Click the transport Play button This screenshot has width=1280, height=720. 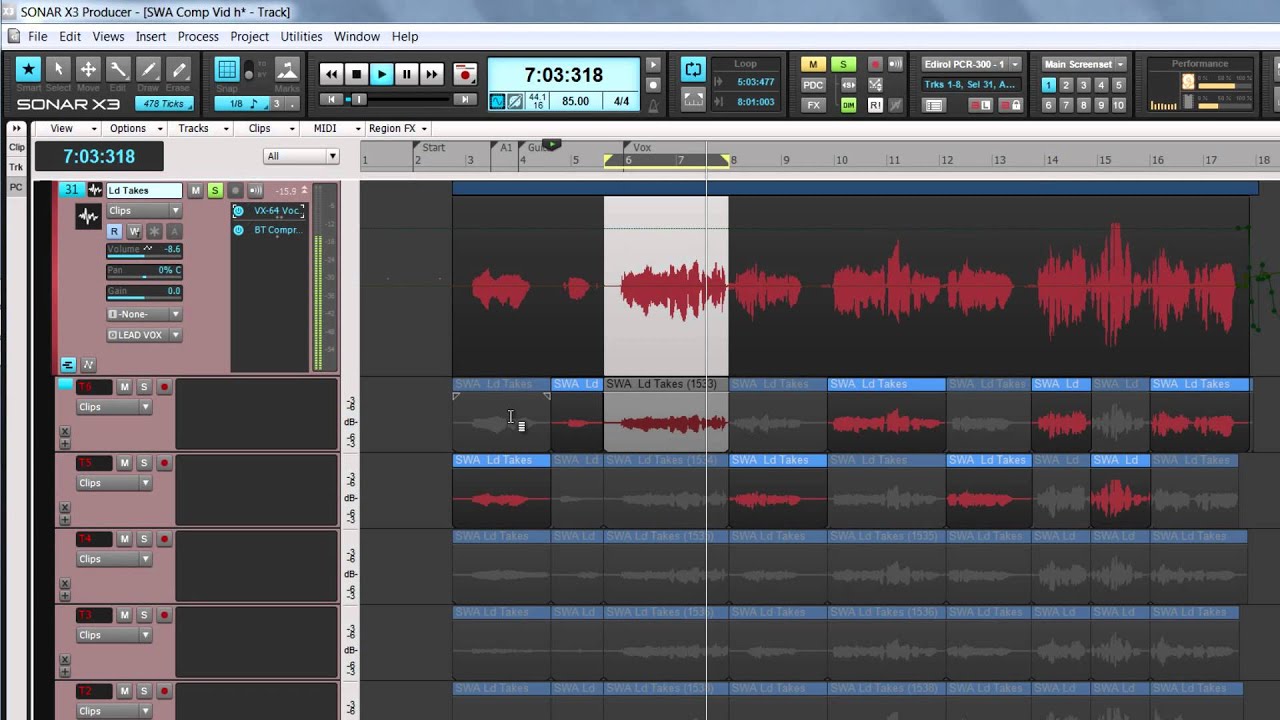click(x=381, y=74)
